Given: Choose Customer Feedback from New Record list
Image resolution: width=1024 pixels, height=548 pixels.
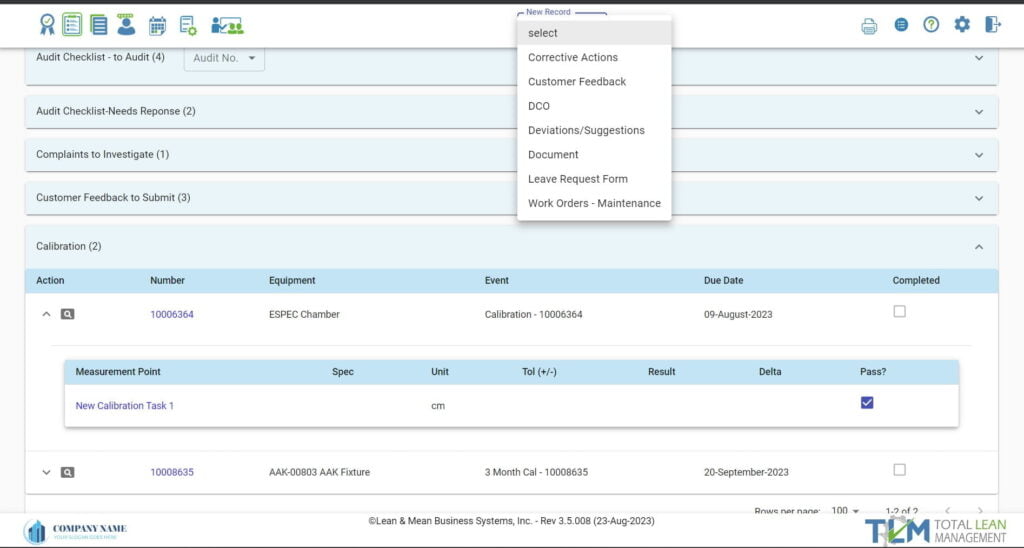Looking at the screenshot, I should pos(594,82).
